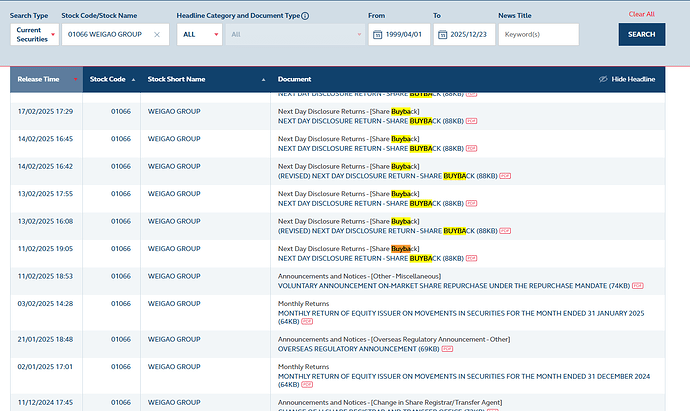Select release time 11/02/2025 18:53
690x411 pixels.
(x=45, y=276)
